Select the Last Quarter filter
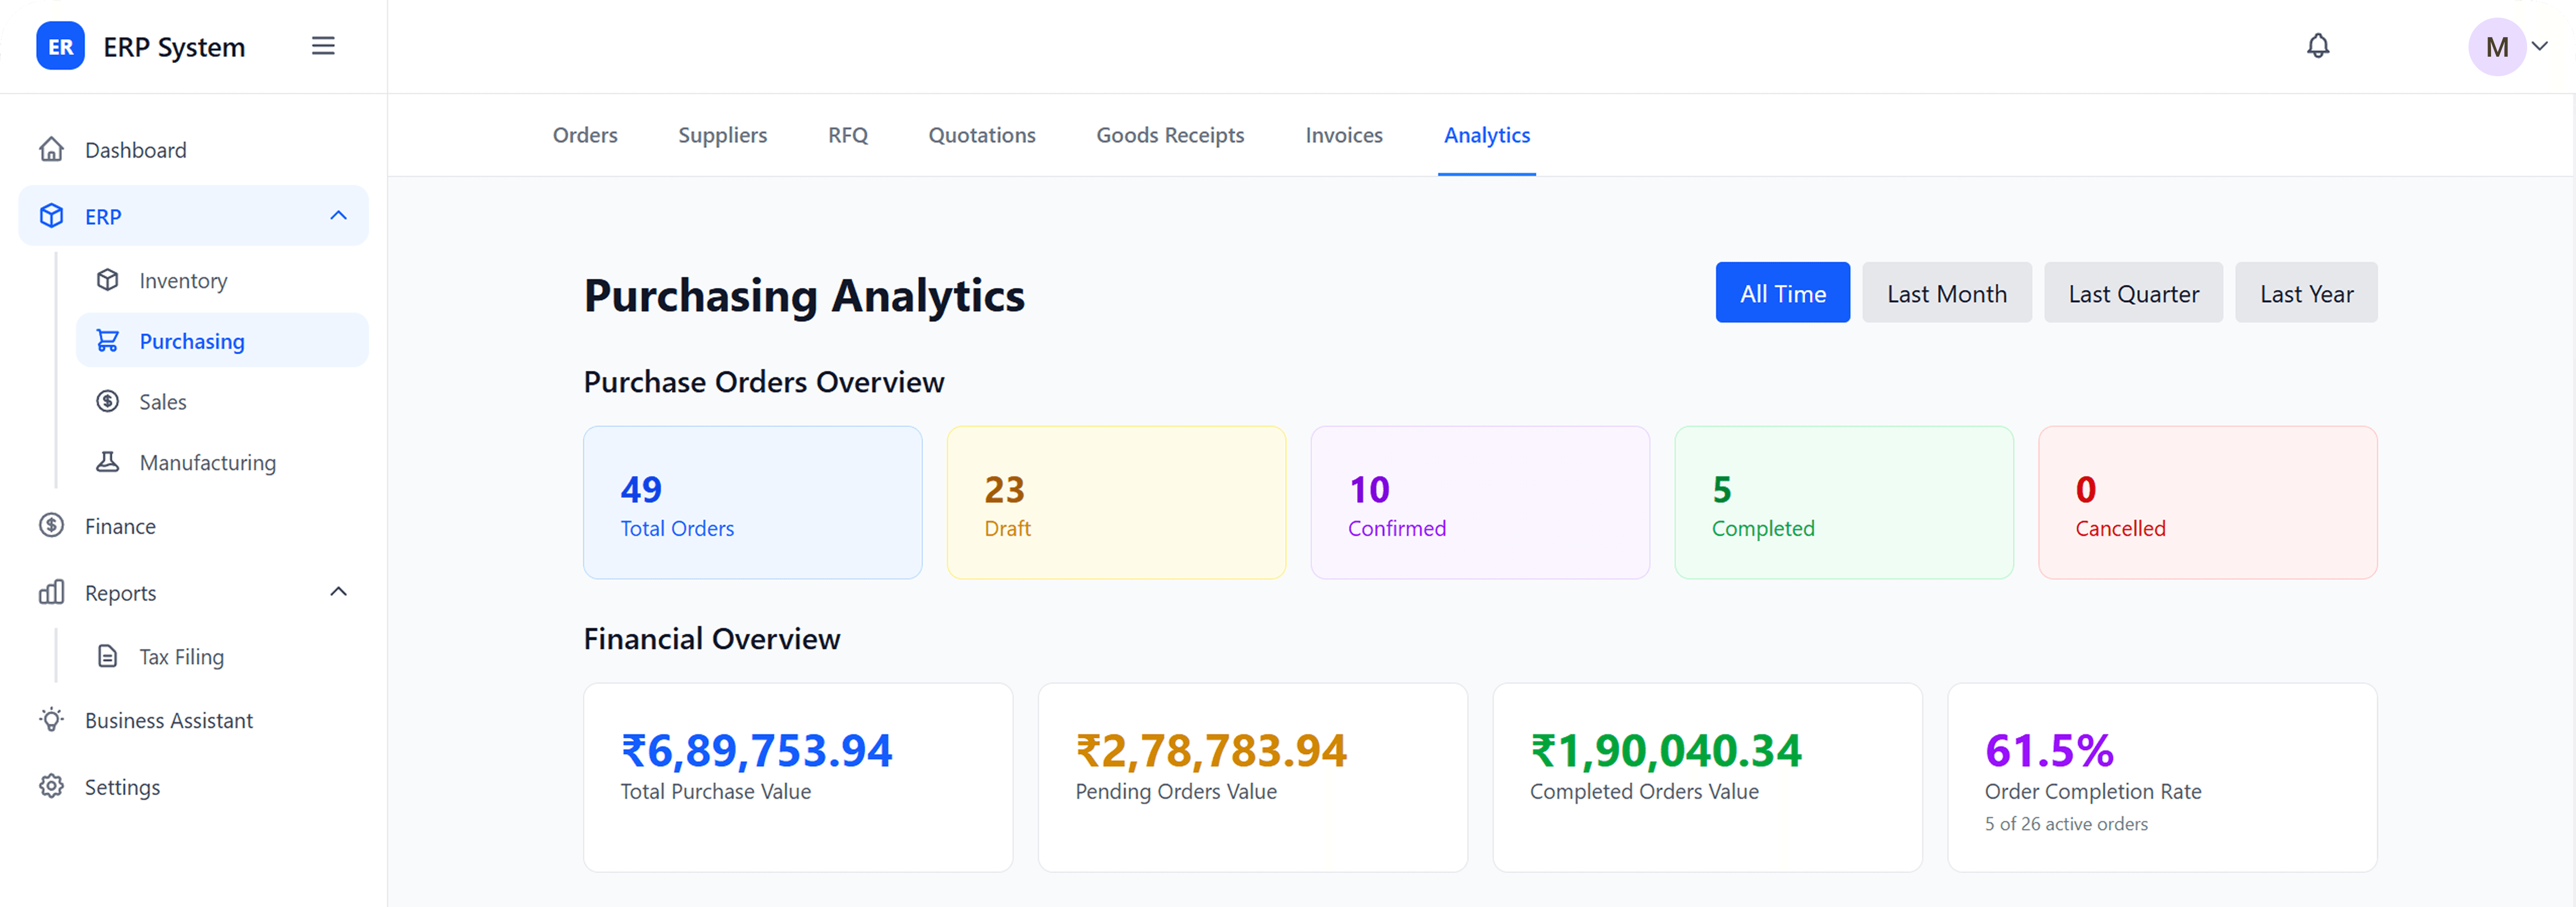 [x=2133, y=293]
